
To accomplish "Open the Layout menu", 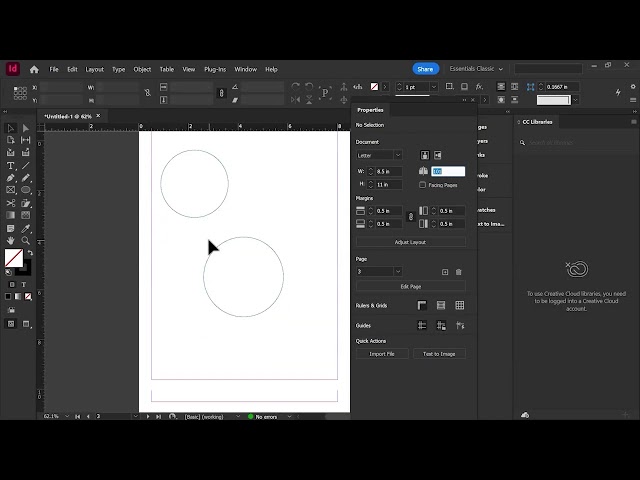I will click(94, 69).
